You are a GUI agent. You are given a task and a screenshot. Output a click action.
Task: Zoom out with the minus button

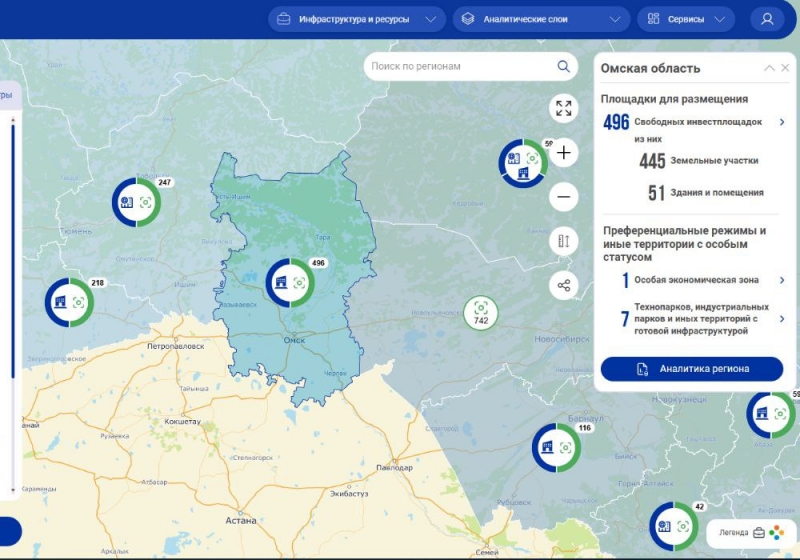[563, 197]
